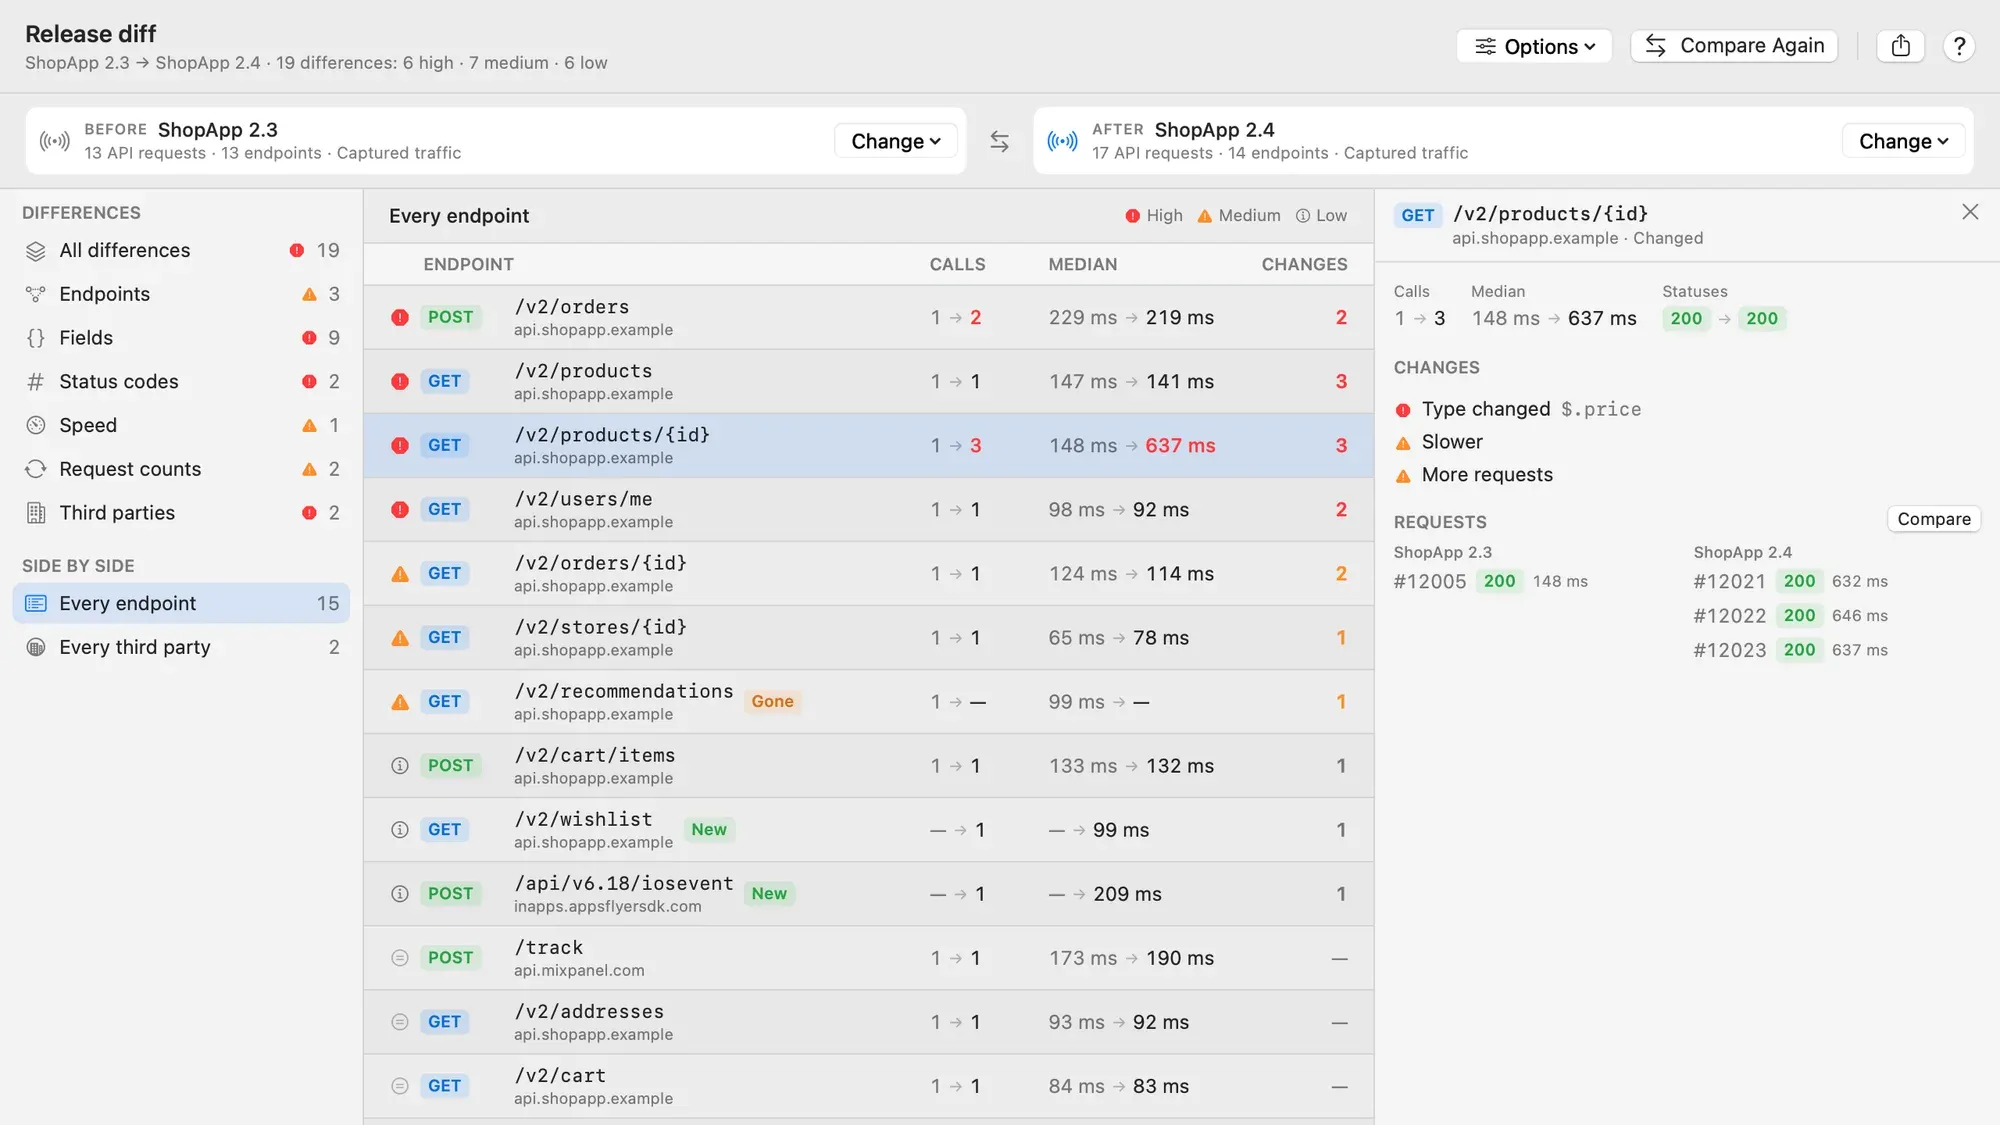The image size is (2000, 1125).
Task: Click the high severity icon on /v2/orders row
Action: pyautogui.click(x=400, y=317)
